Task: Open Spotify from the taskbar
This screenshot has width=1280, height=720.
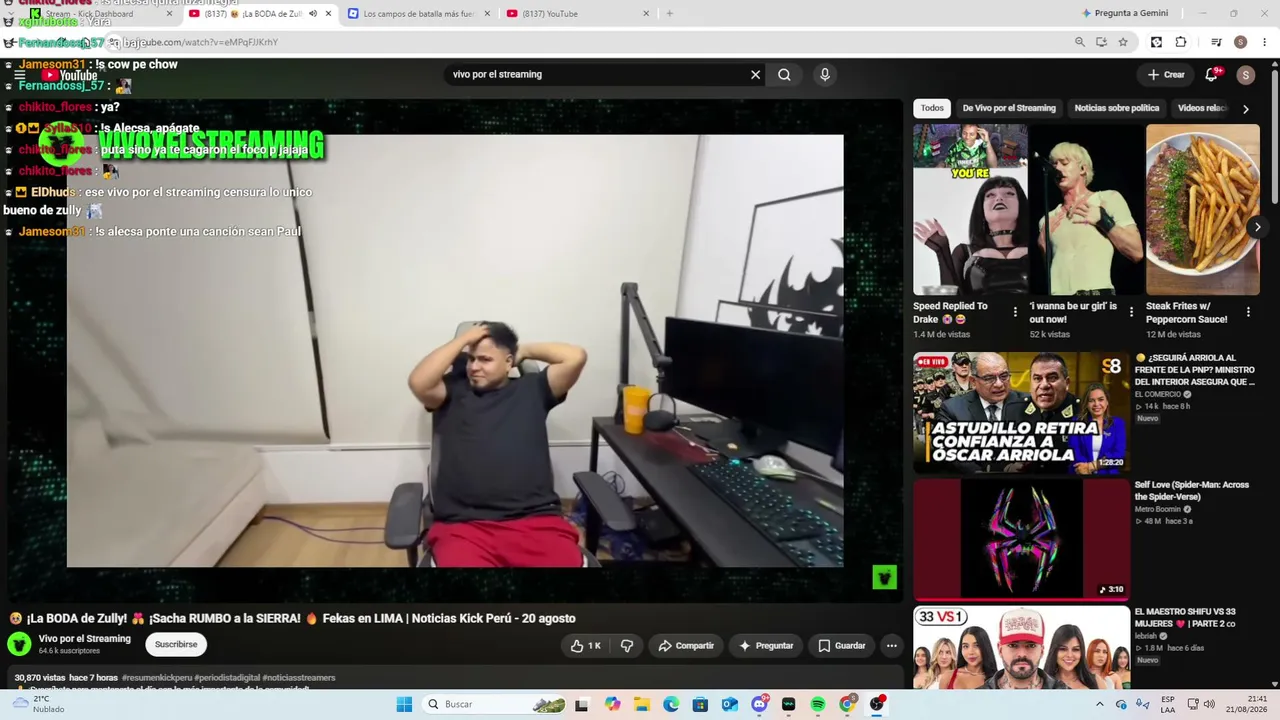Action: (818, 704)
